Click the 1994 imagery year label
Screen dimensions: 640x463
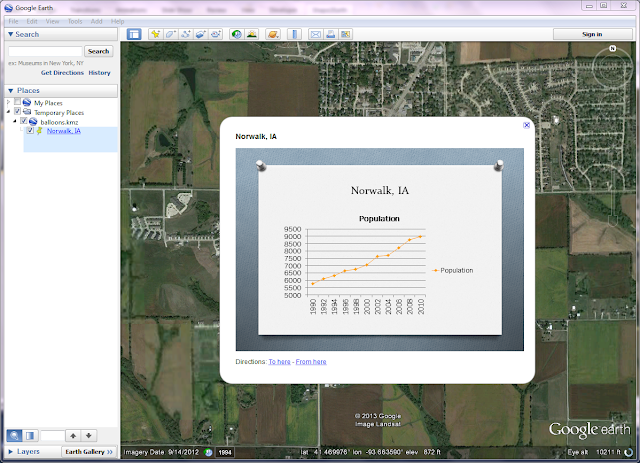(225, 452)
